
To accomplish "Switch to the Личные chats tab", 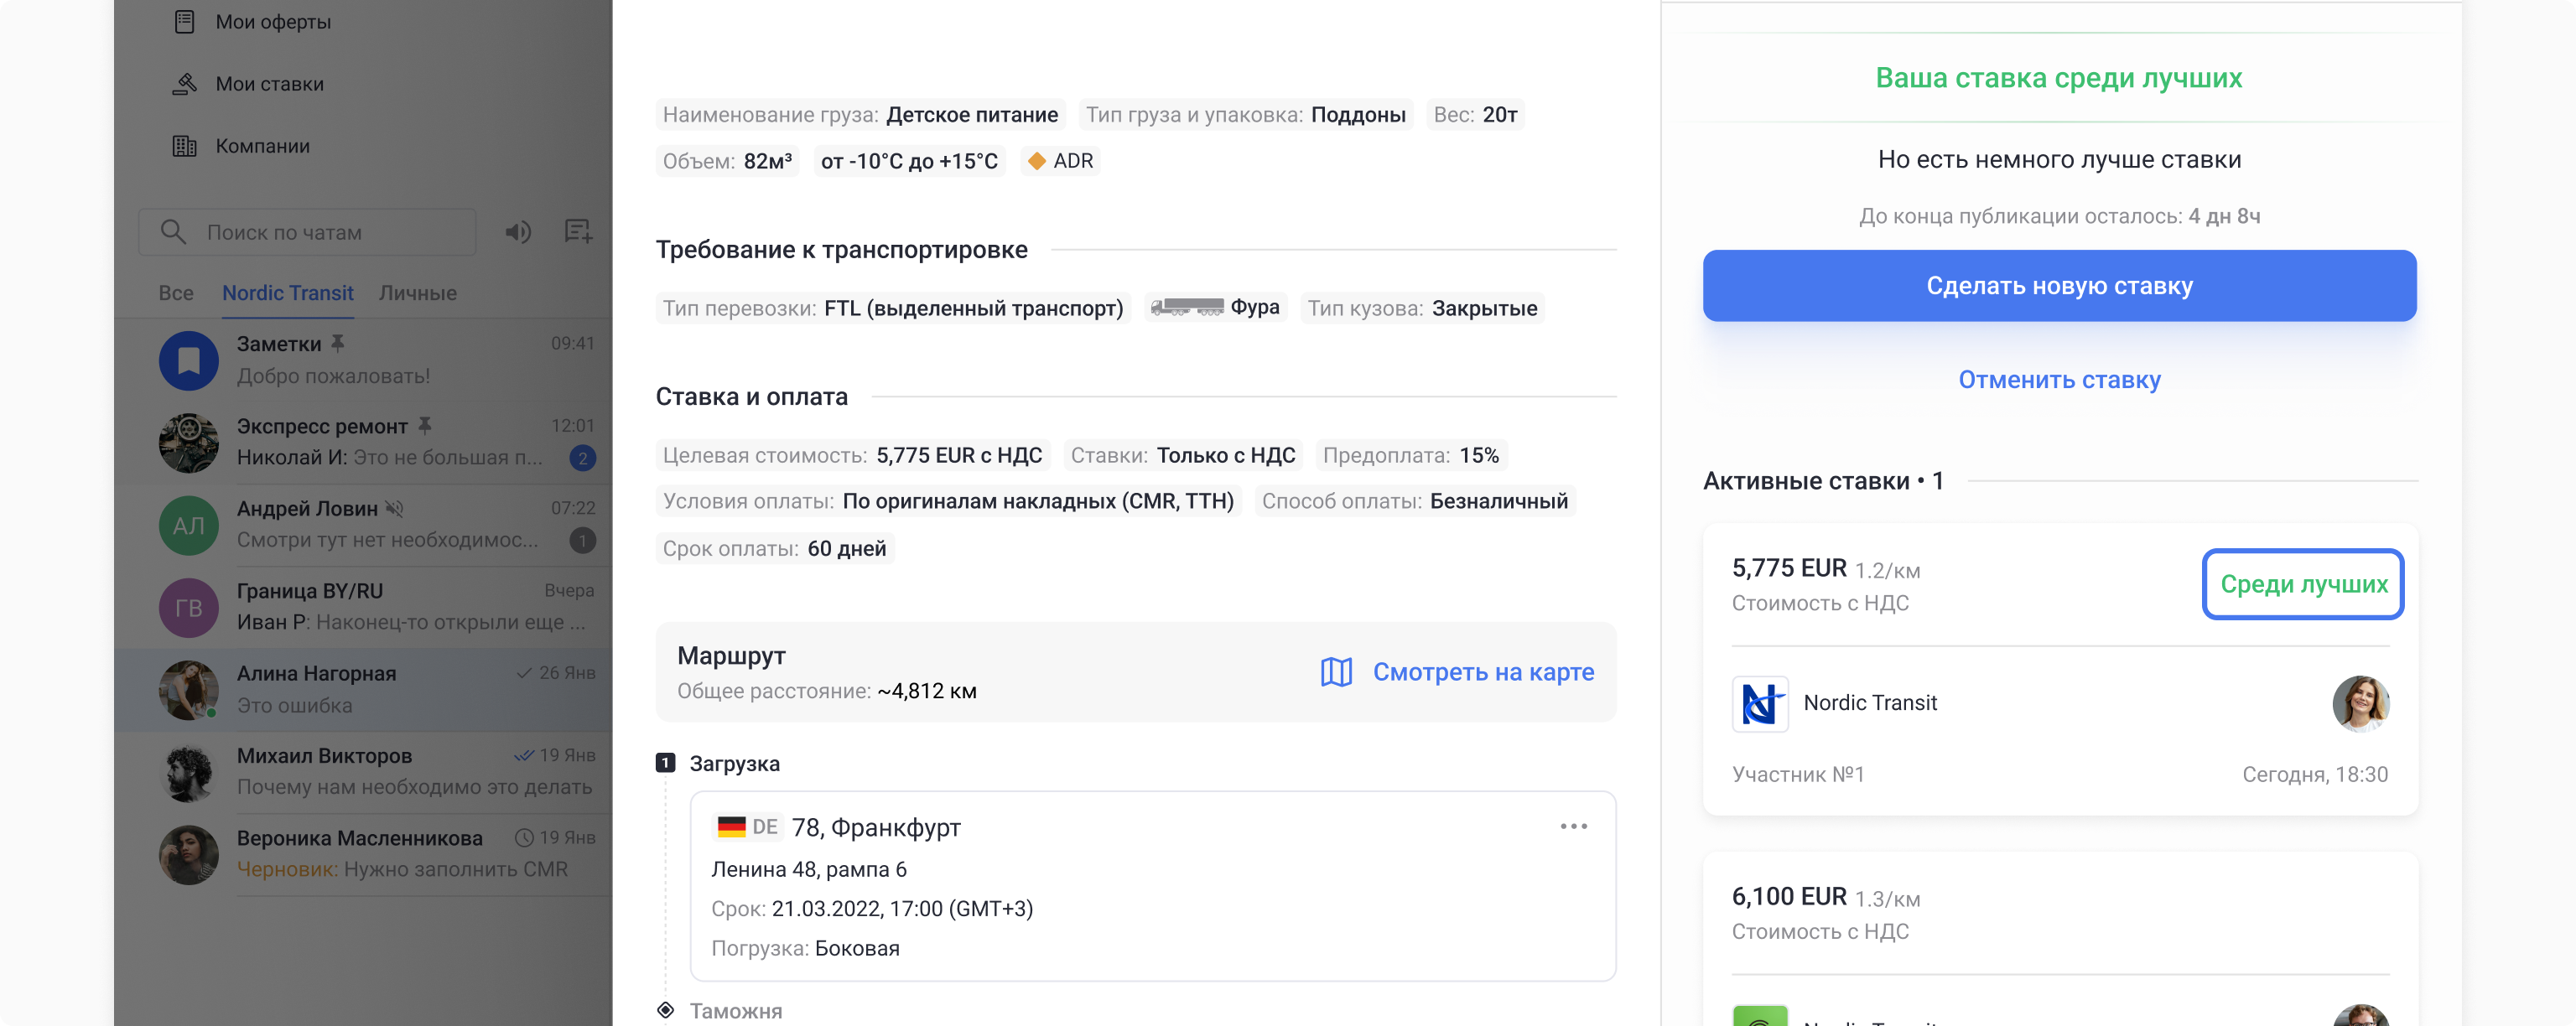I will point(418,293).
